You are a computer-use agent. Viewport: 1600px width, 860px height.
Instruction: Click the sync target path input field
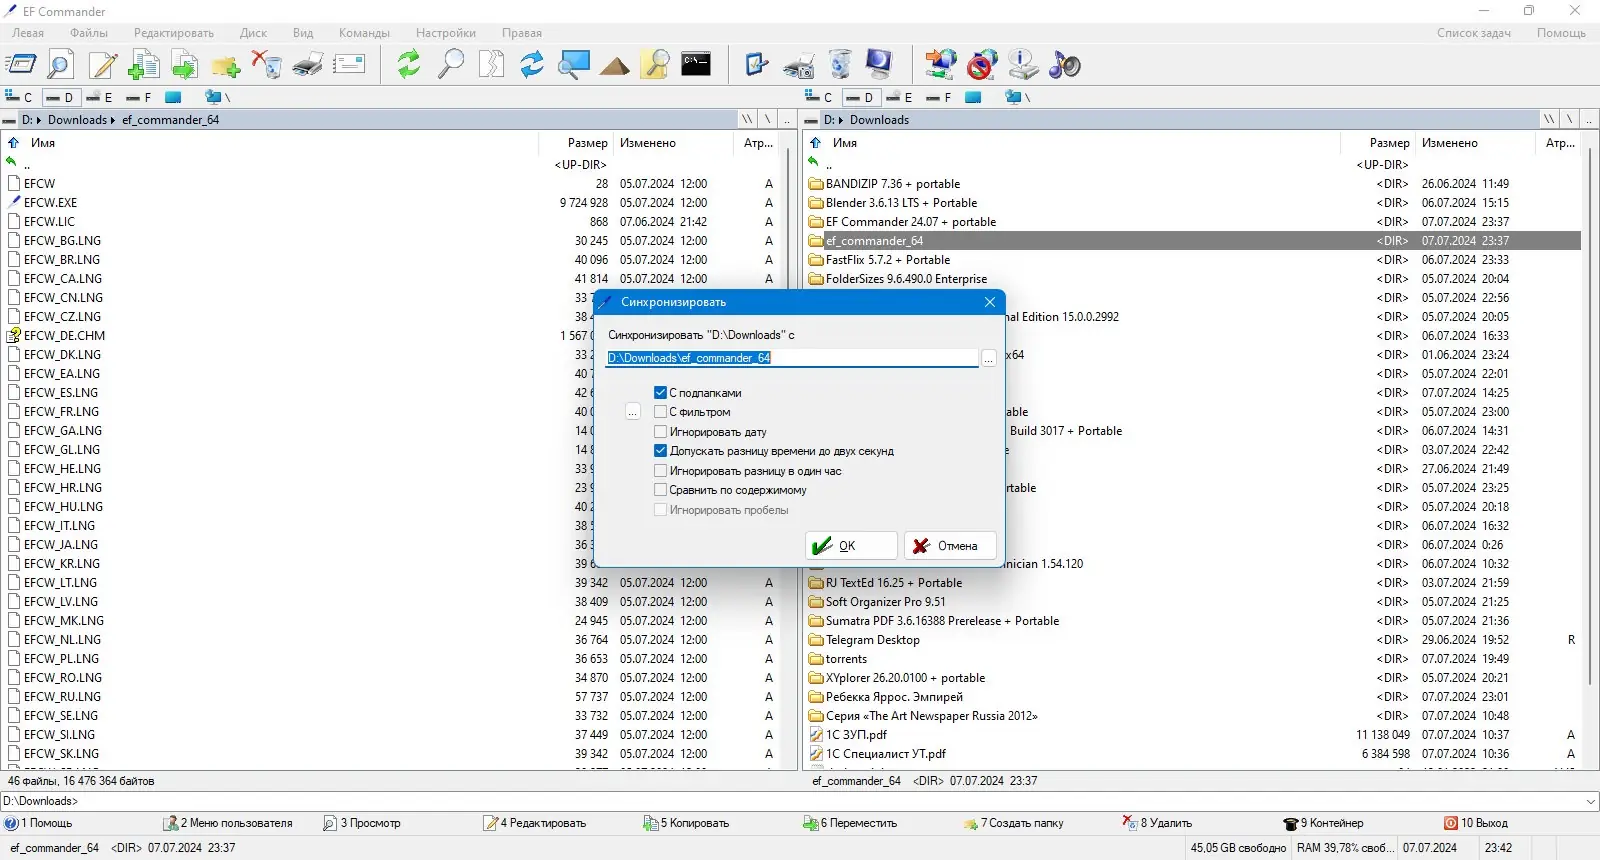[792, 358]
